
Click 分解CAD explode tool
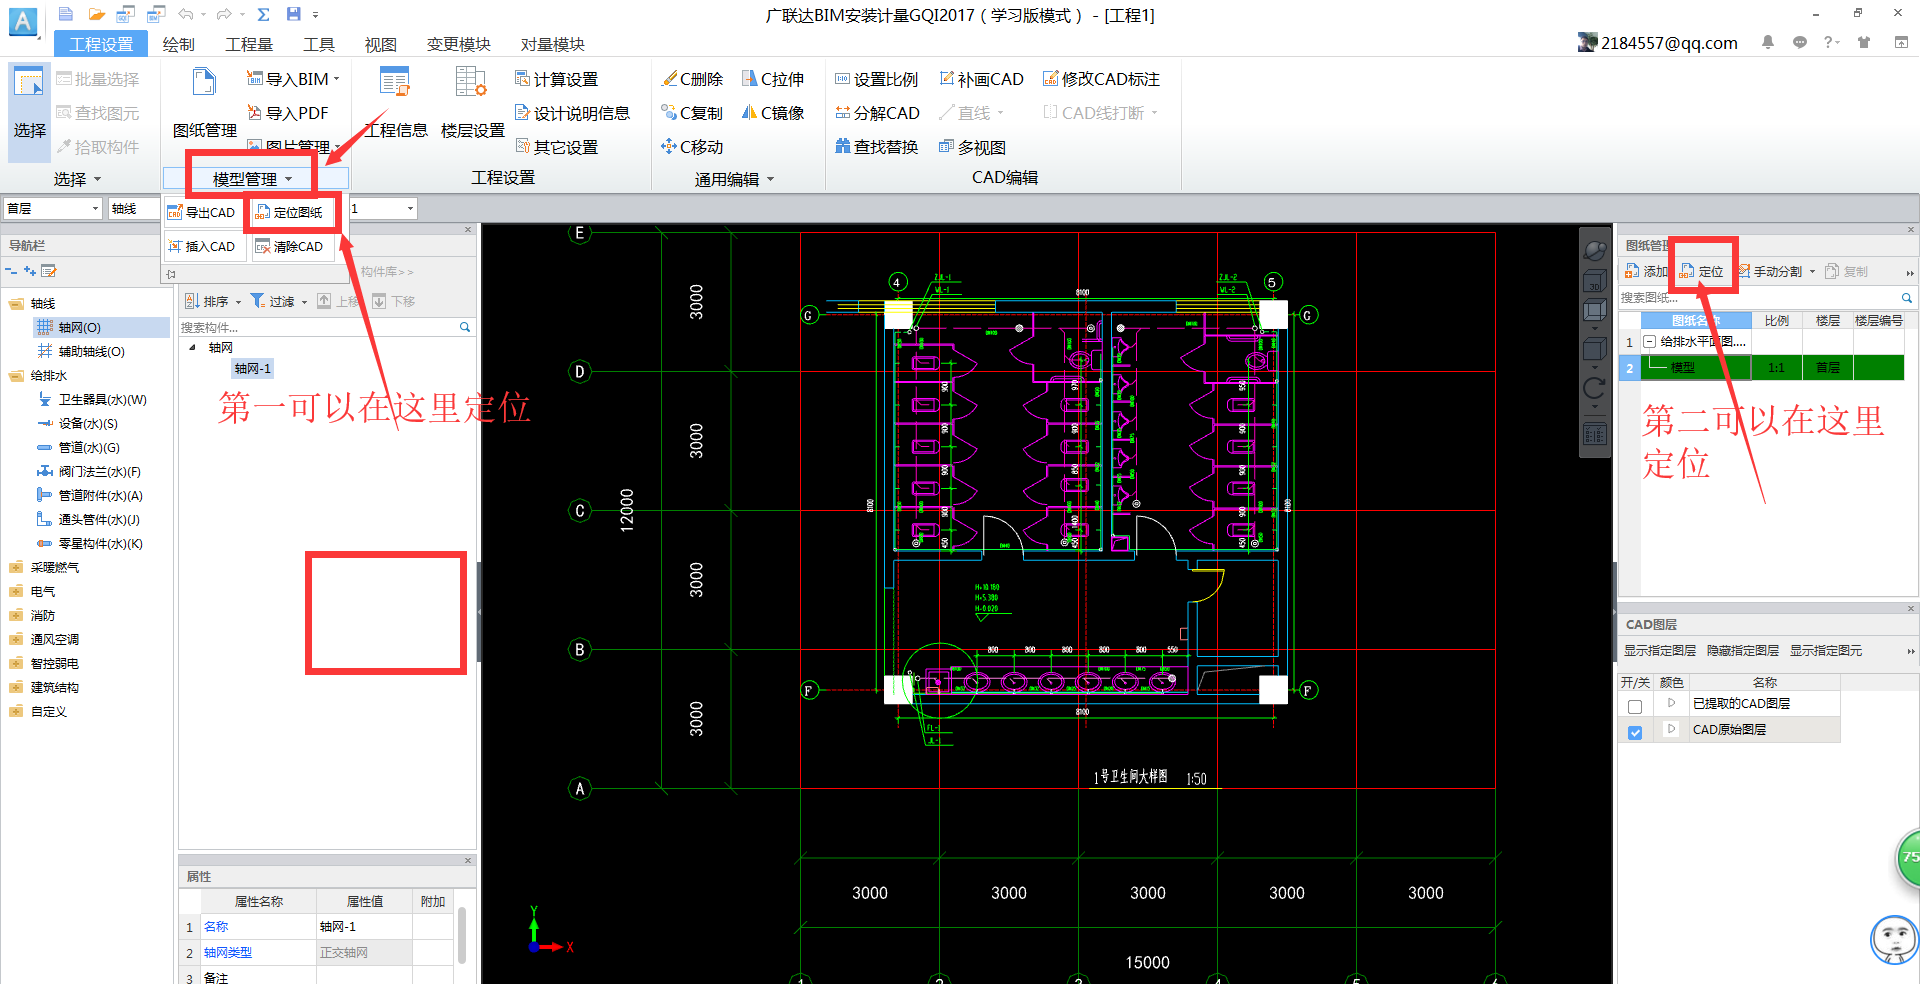pyautogui.click(x=877, y=113)
